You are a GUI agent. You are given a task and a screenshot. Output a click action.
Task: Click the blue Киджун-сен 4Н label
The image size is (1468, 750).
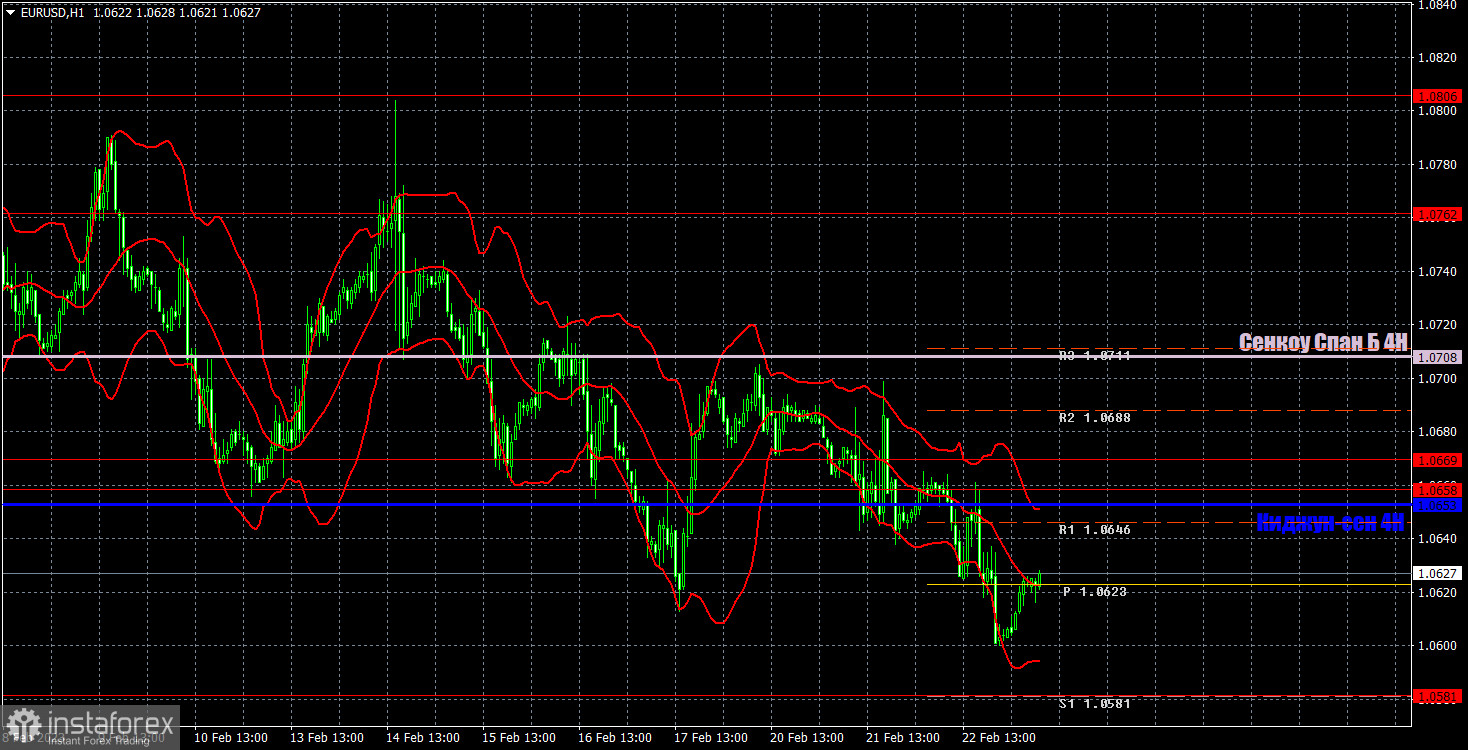click(x=1330, y=522)
